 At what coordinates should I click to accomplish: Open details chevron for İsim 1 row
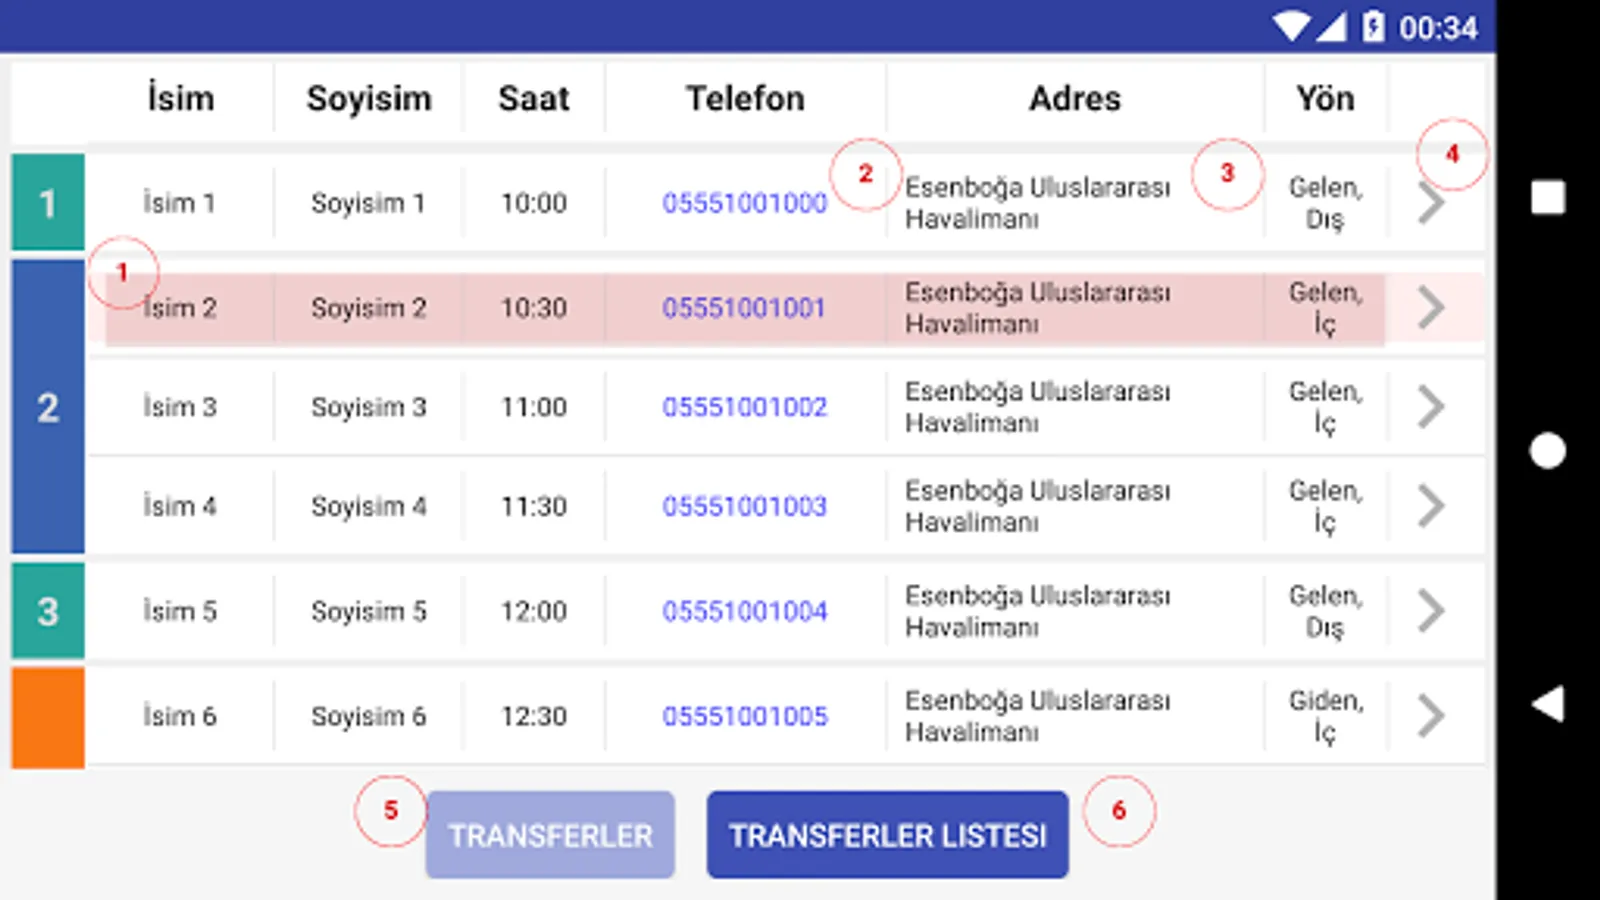[1431, 204]
